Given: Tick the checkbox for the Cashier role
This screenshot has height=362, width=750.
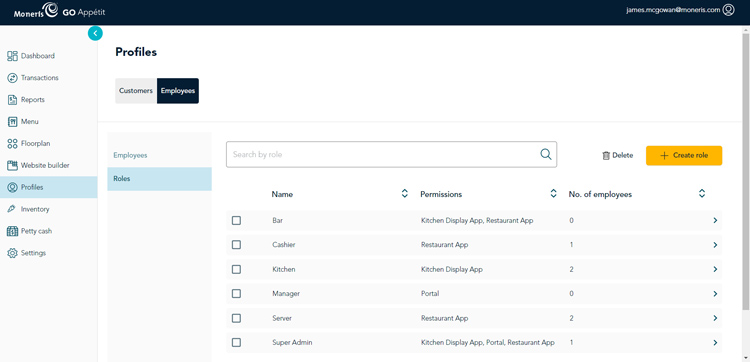Looking at the screenshot, I should click(x=236, y=245).
